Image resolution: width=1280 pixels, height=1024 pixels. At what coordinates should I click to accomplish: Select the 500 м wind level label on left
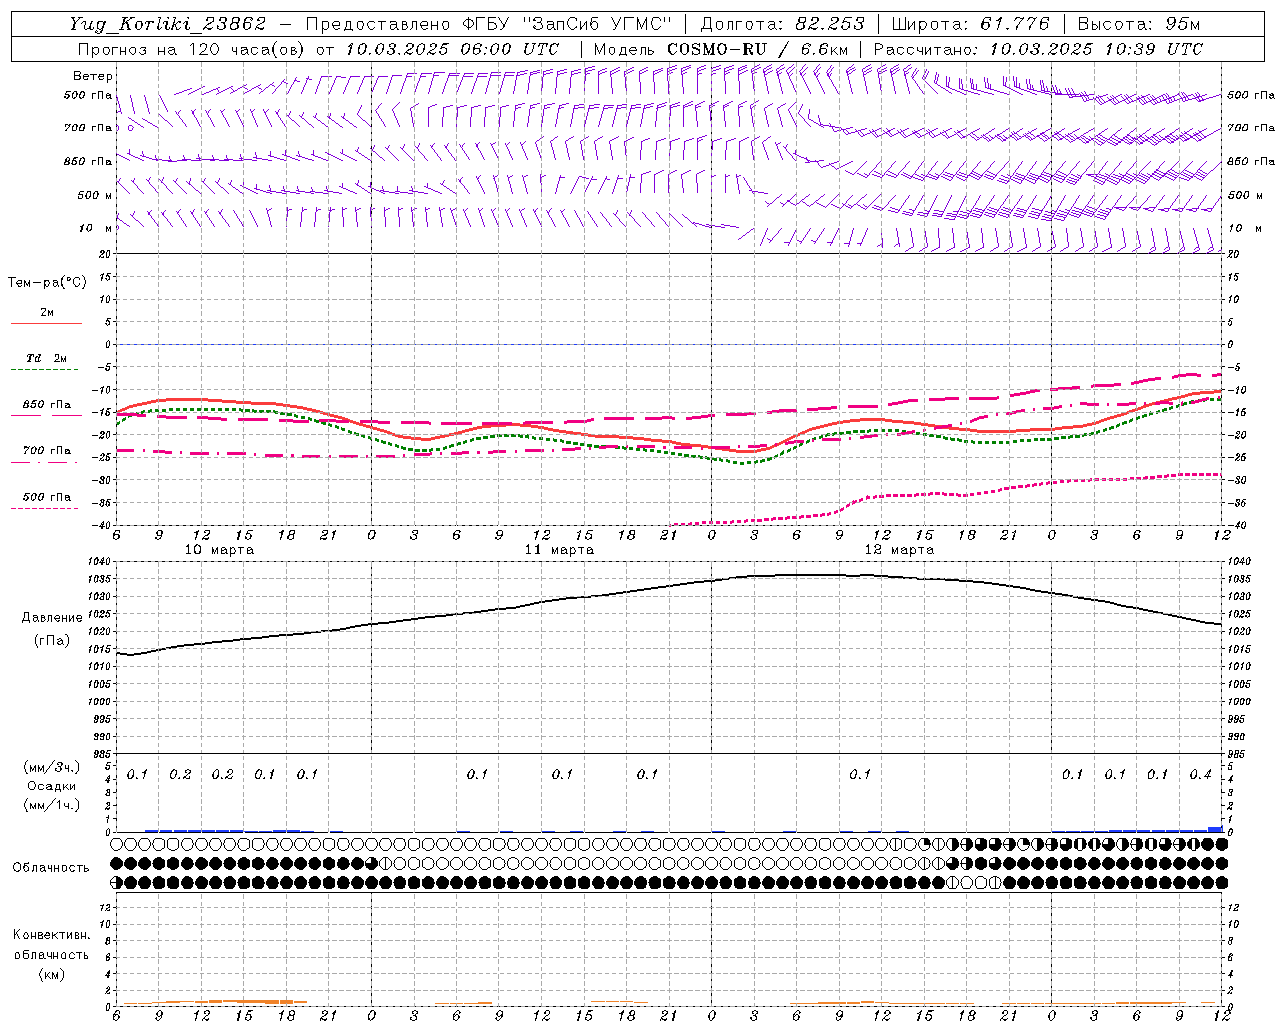click(x=95, y=195)
